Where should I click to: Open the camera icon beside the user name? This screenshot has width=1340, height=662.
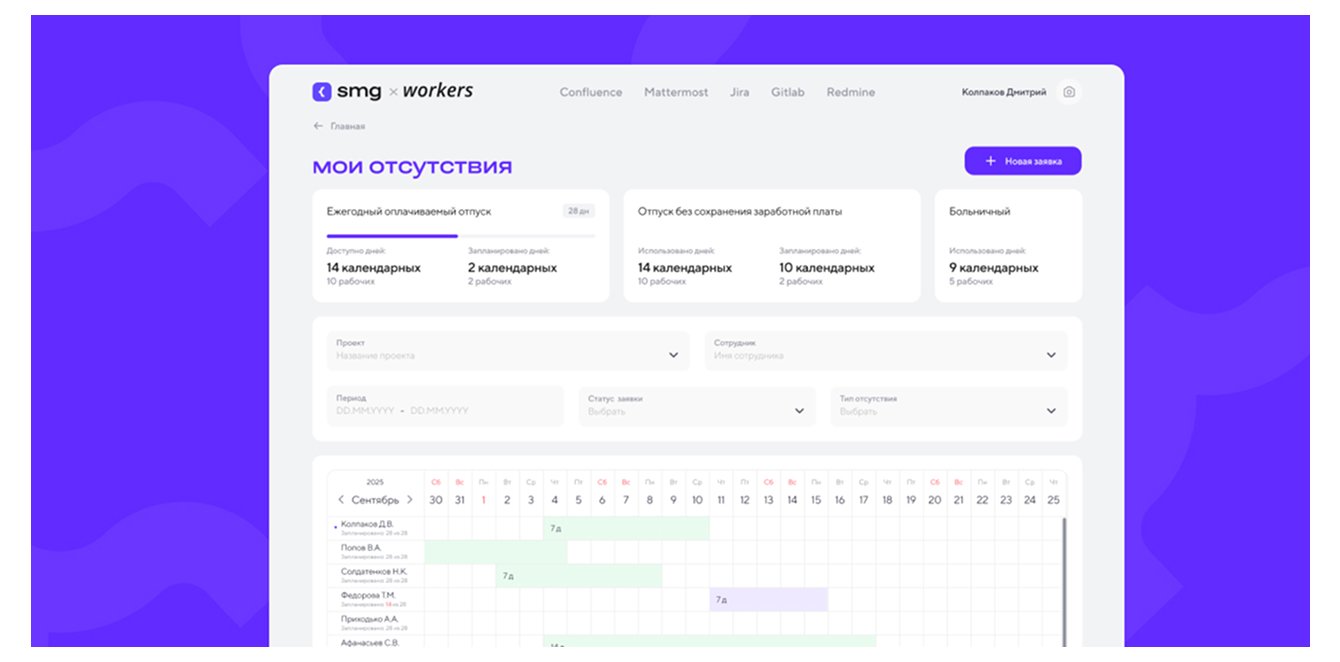(x=1069, y=92)
